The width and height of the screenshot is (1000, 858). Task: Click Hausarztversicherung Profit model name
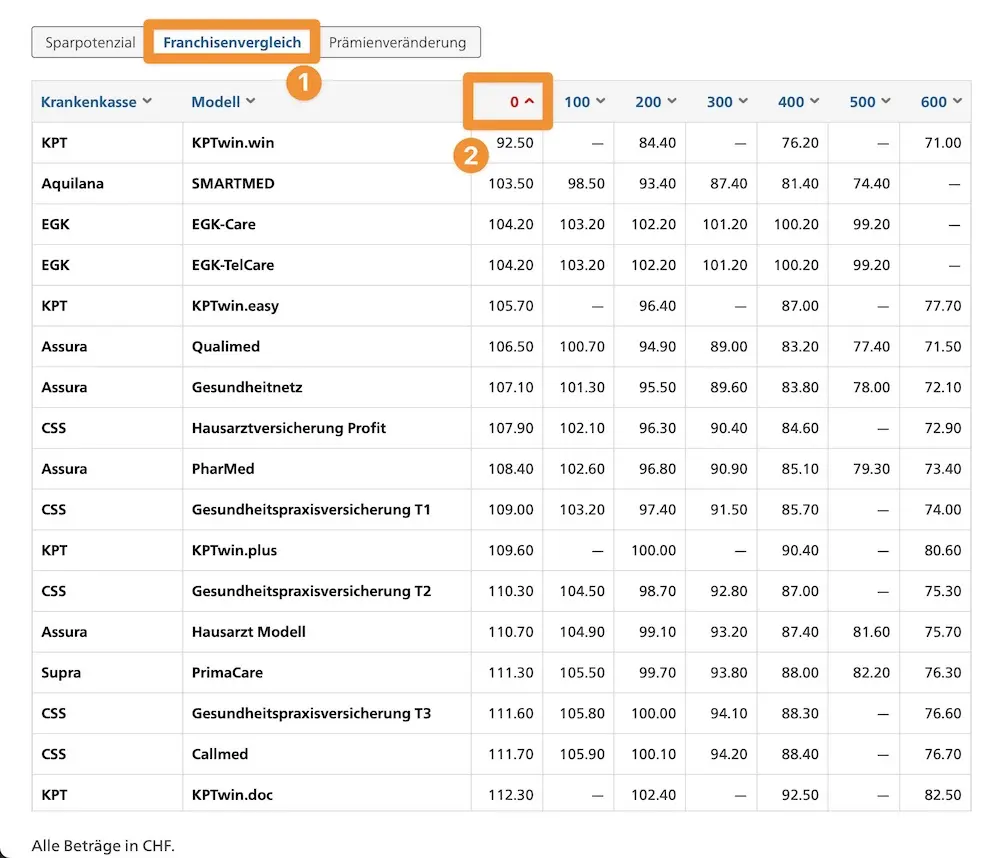coord(289,428)
